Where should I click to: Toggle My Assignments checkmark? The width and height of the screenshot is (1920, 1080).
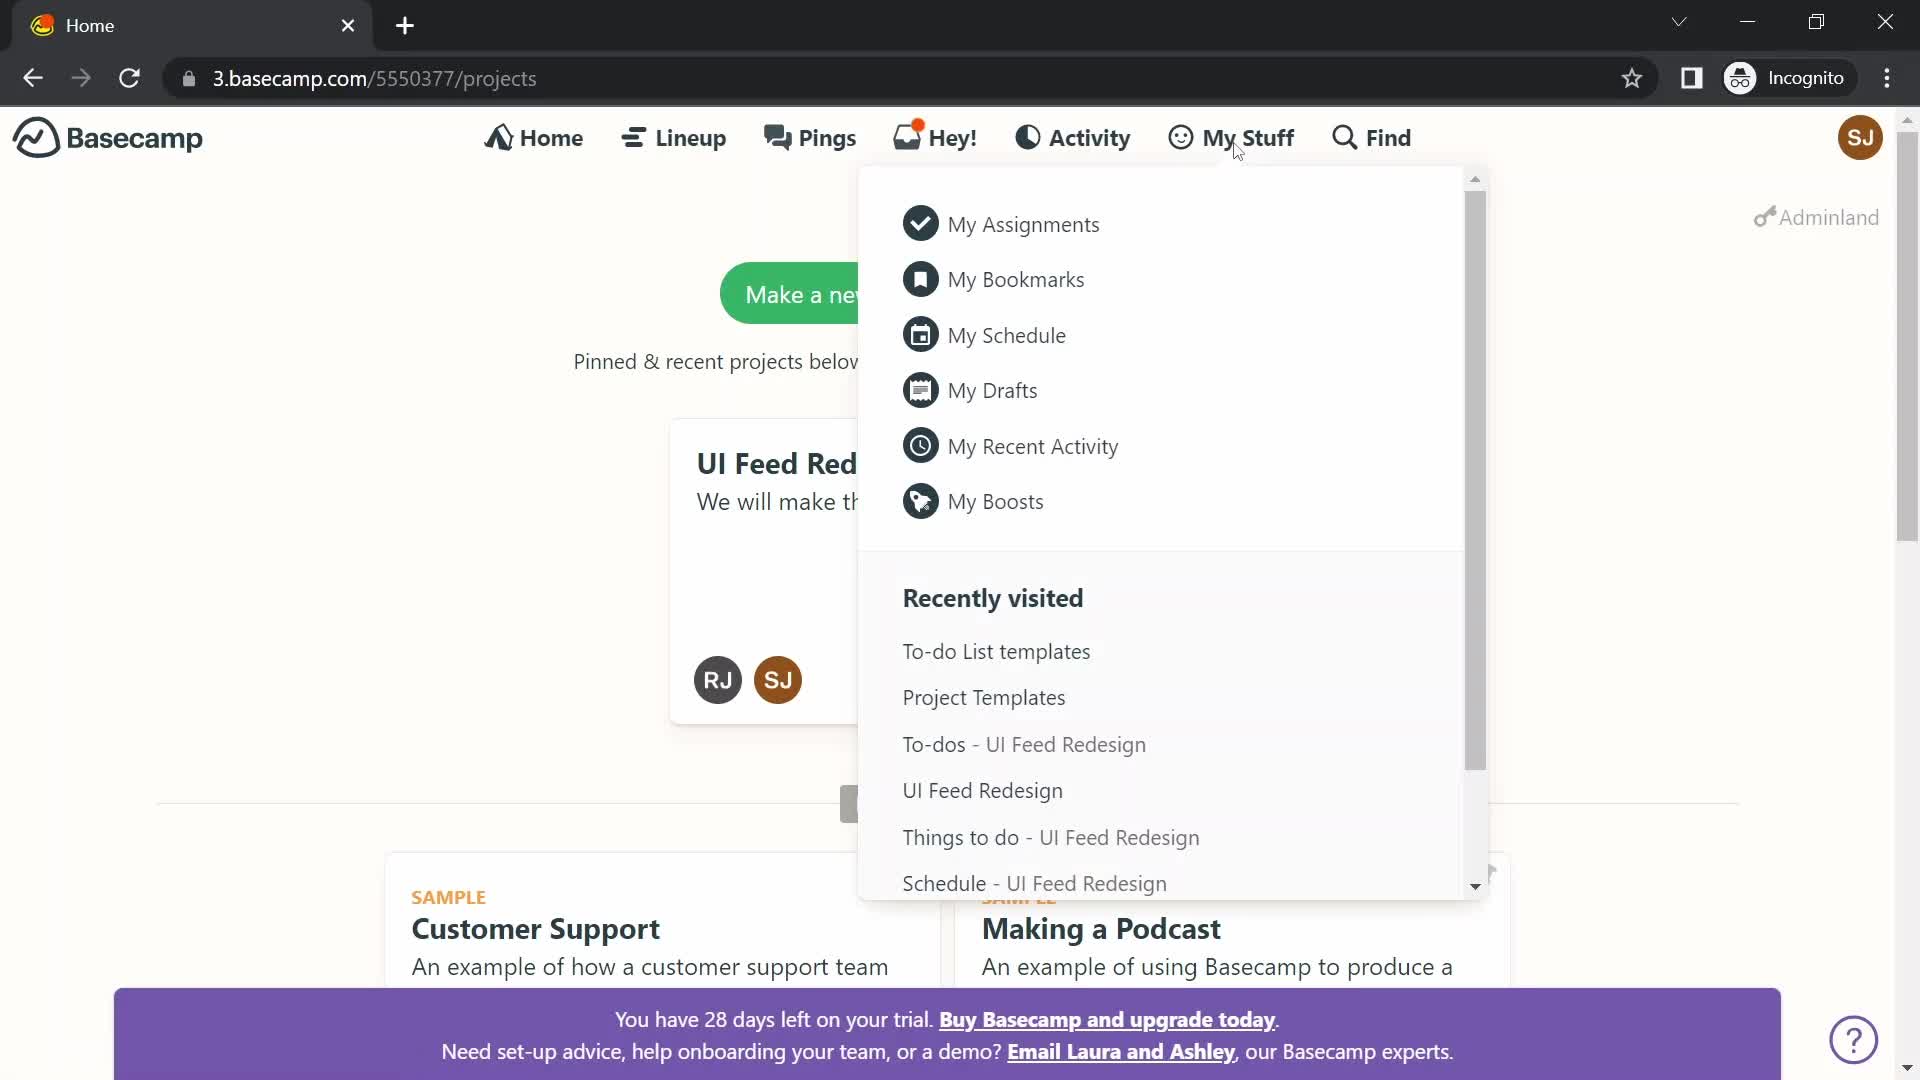[x=919, y=223]
